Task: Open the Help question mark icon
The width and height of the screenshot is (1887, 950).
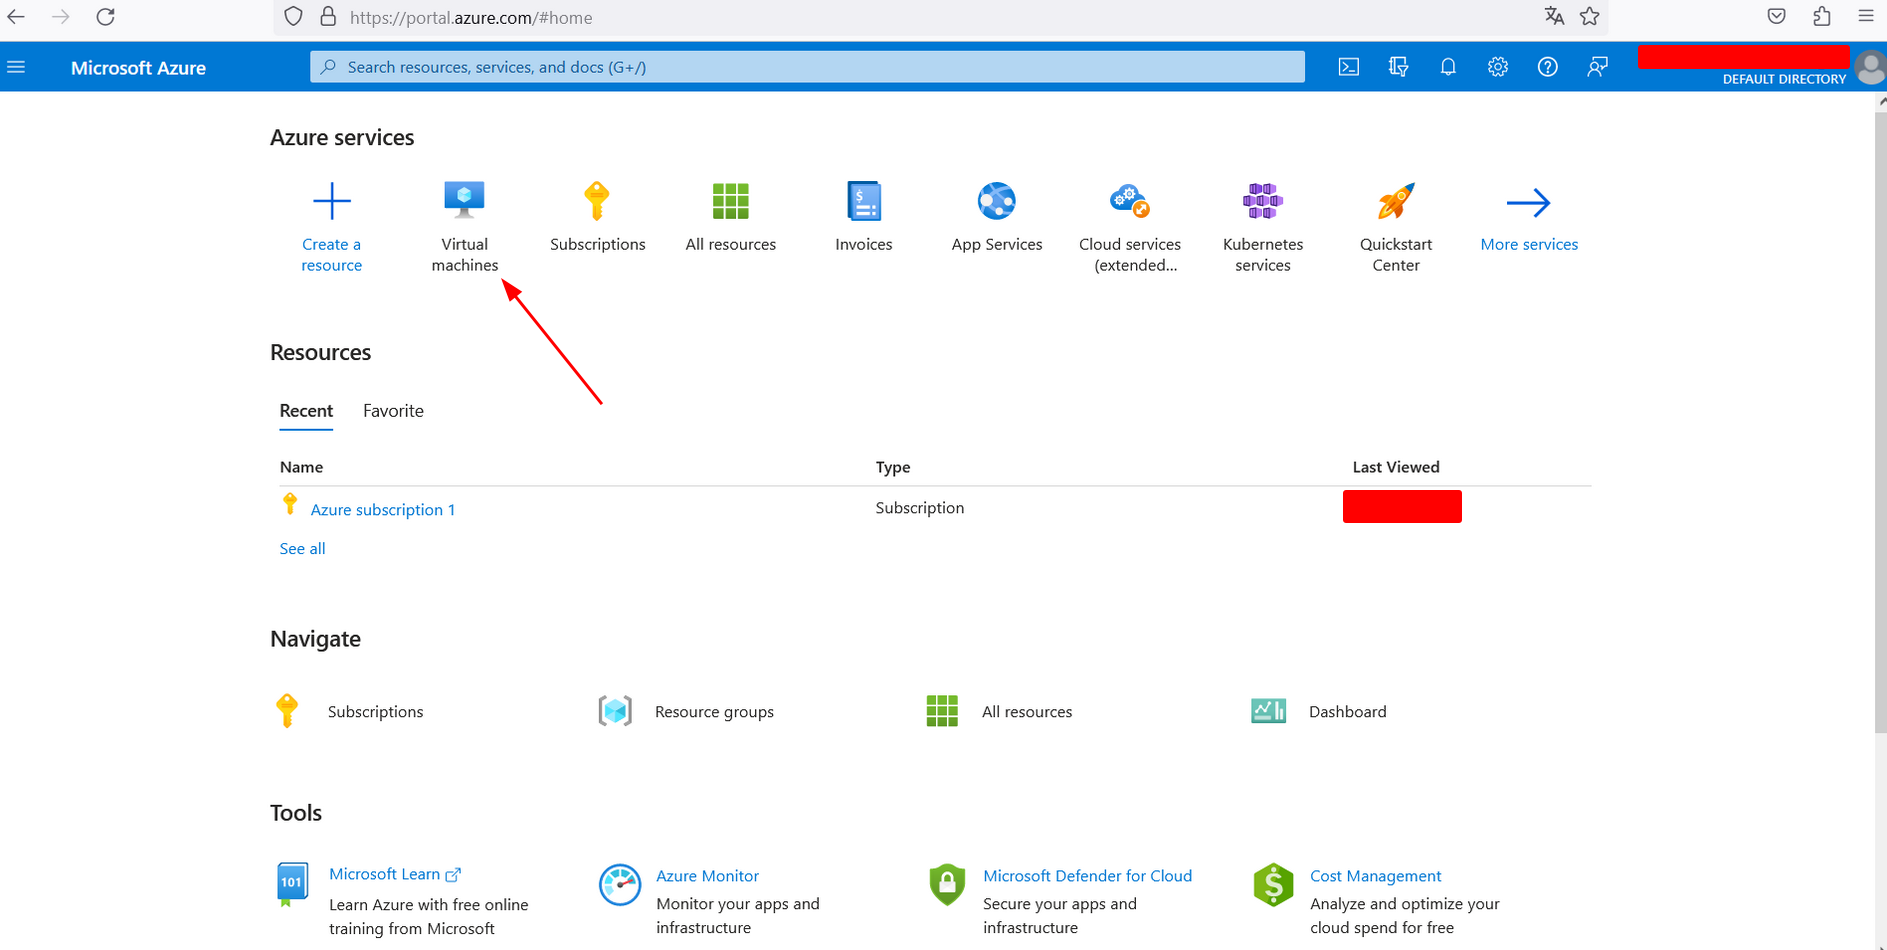Action: [x=1548, y=67]
